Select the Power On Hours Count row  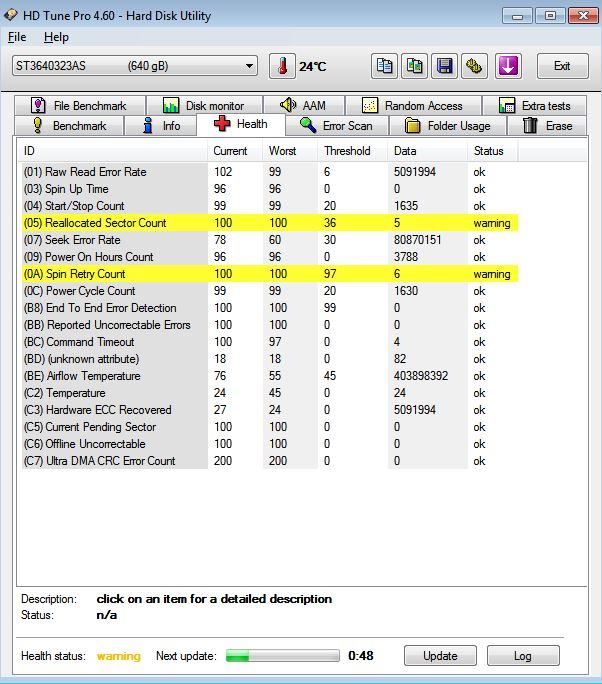click(x=270, y=257)
